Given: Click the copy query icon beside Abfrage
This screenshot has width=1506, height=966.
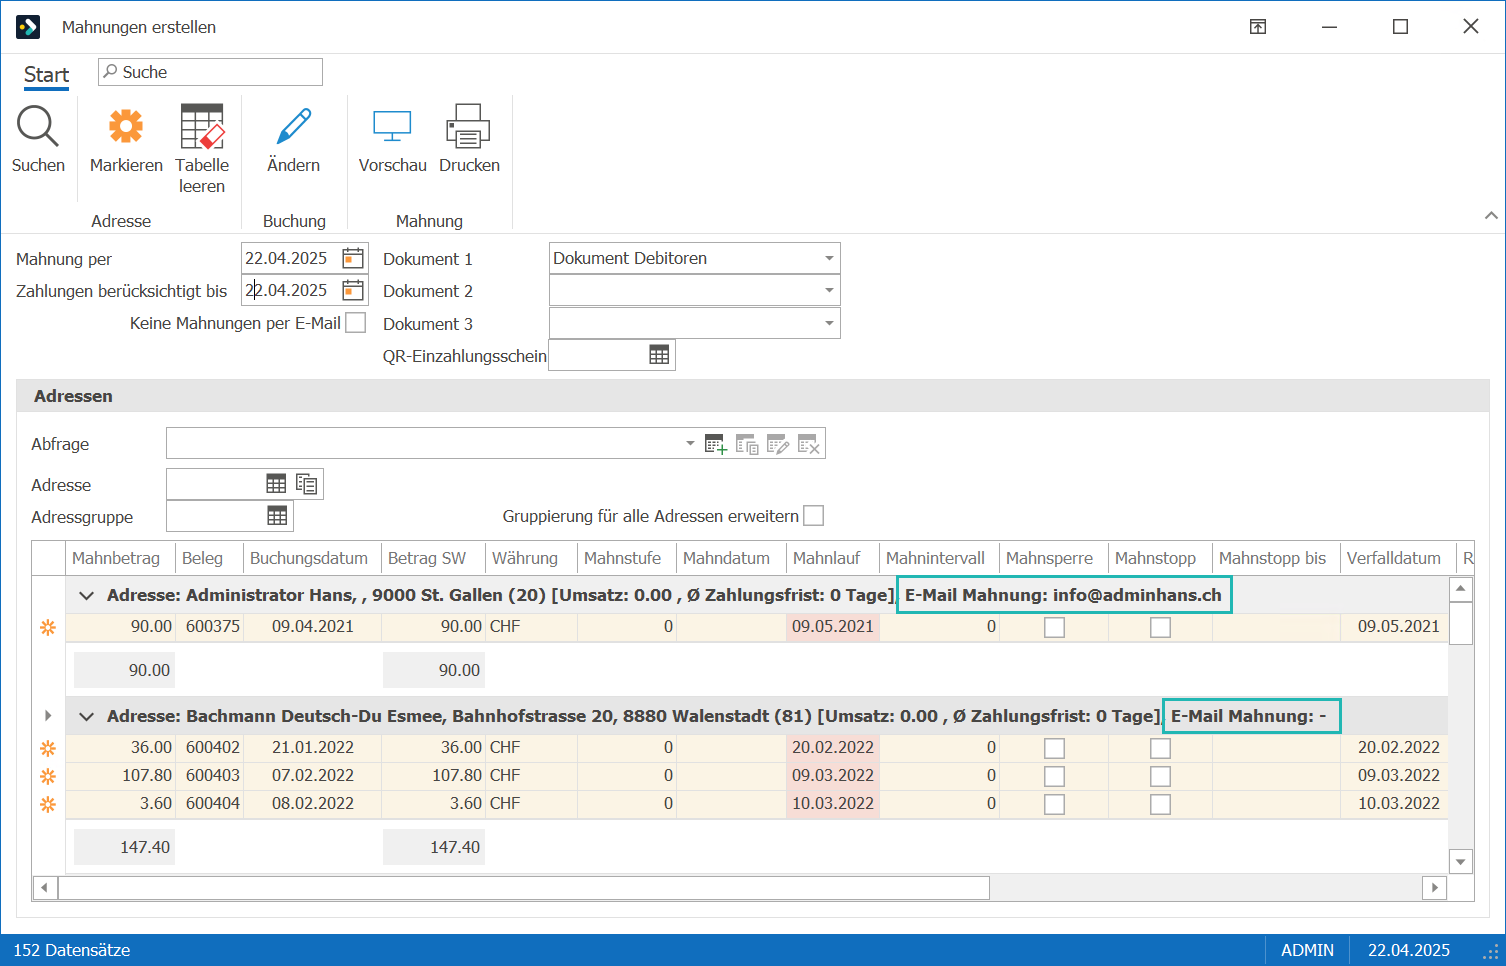Looking at the screenshot, I should point(747,444).
